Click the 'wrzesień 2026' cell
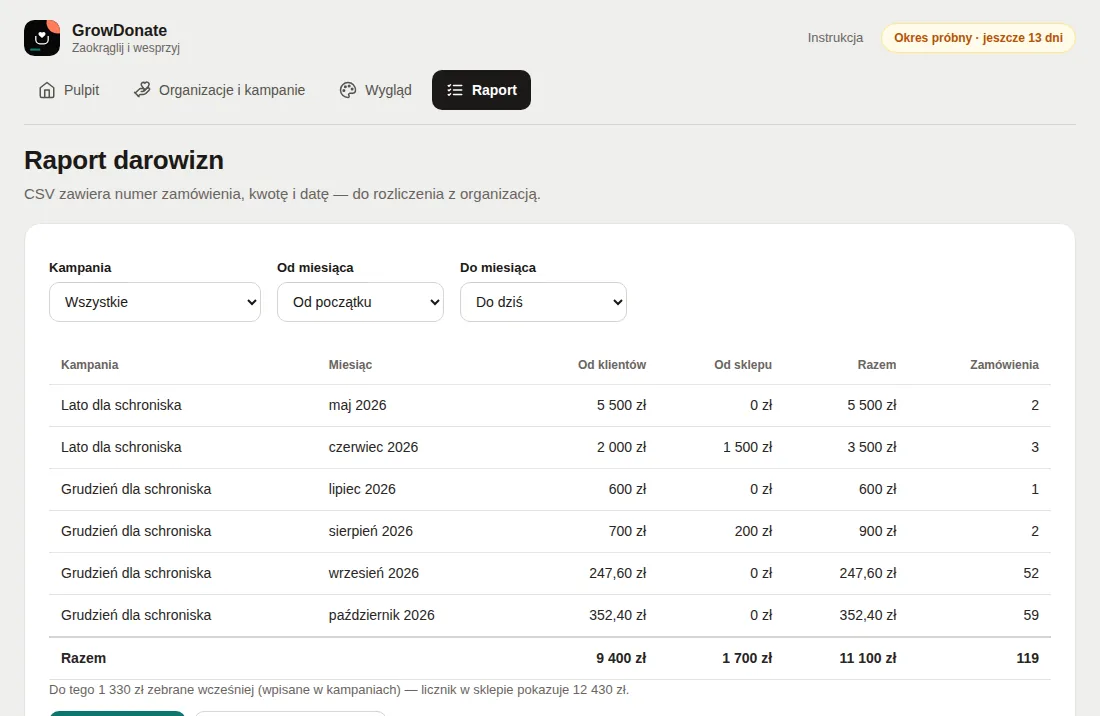 (x=373, y=574)
